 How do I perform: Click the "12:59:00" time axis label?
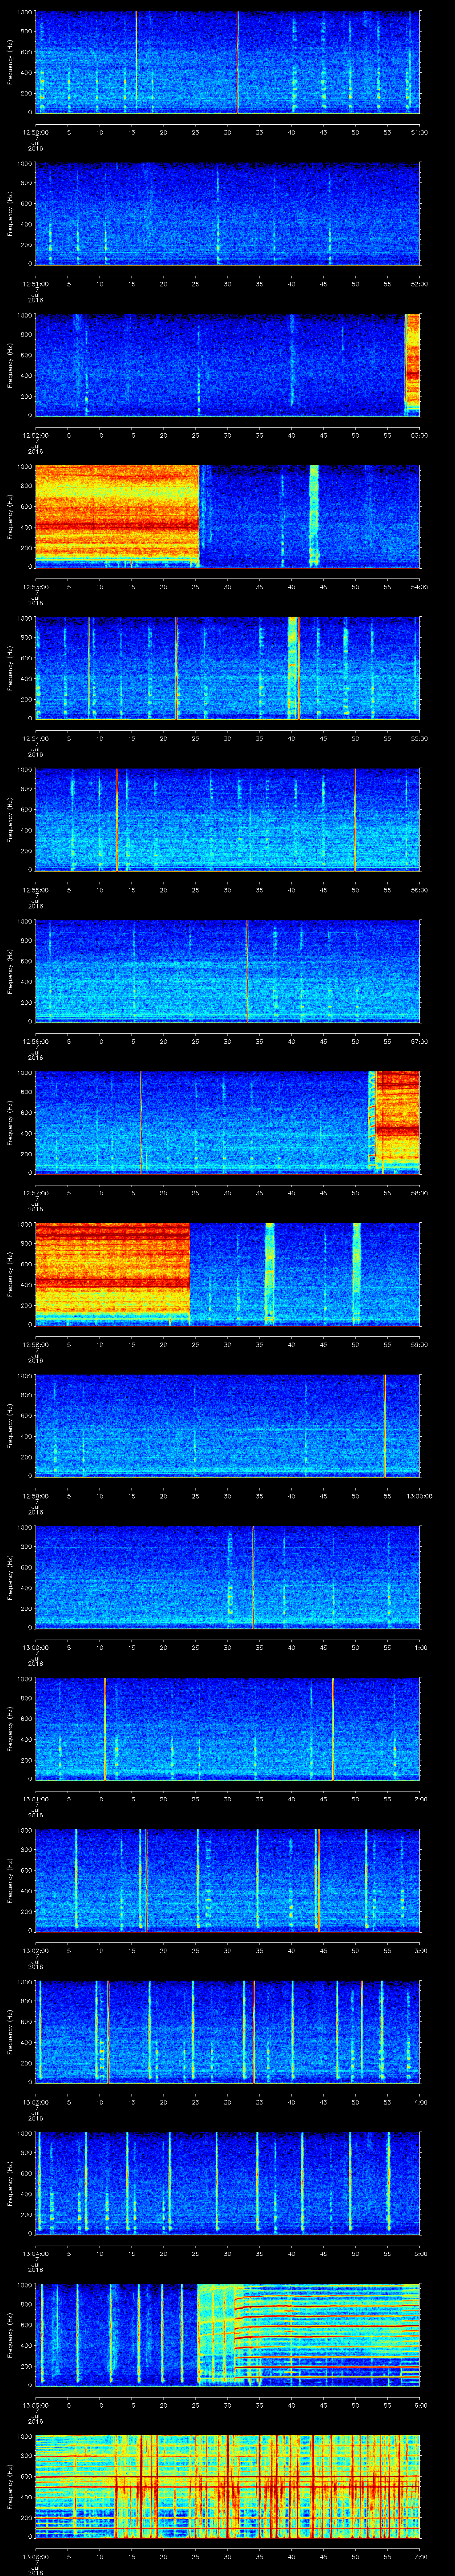(x=35, y=1495)
